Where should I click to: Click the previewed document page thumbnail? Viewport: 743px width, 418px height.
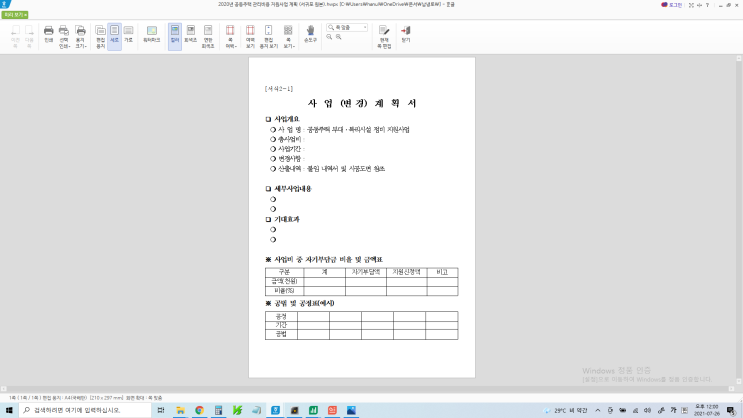[x=362, y=218]
